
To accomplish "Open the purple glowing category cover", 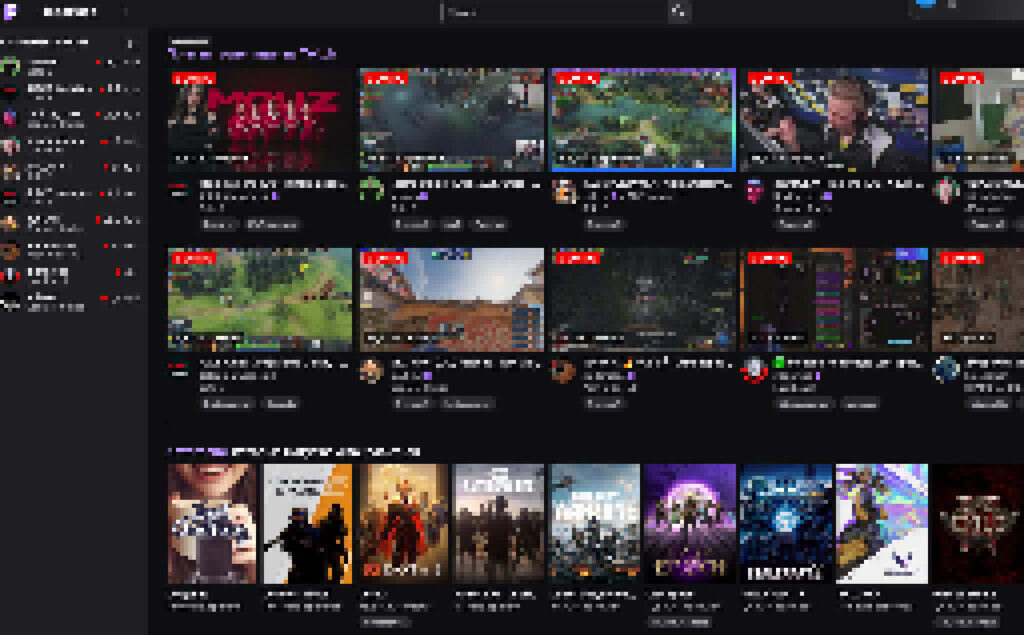I will pyautogui.click(x=690, y=523).
